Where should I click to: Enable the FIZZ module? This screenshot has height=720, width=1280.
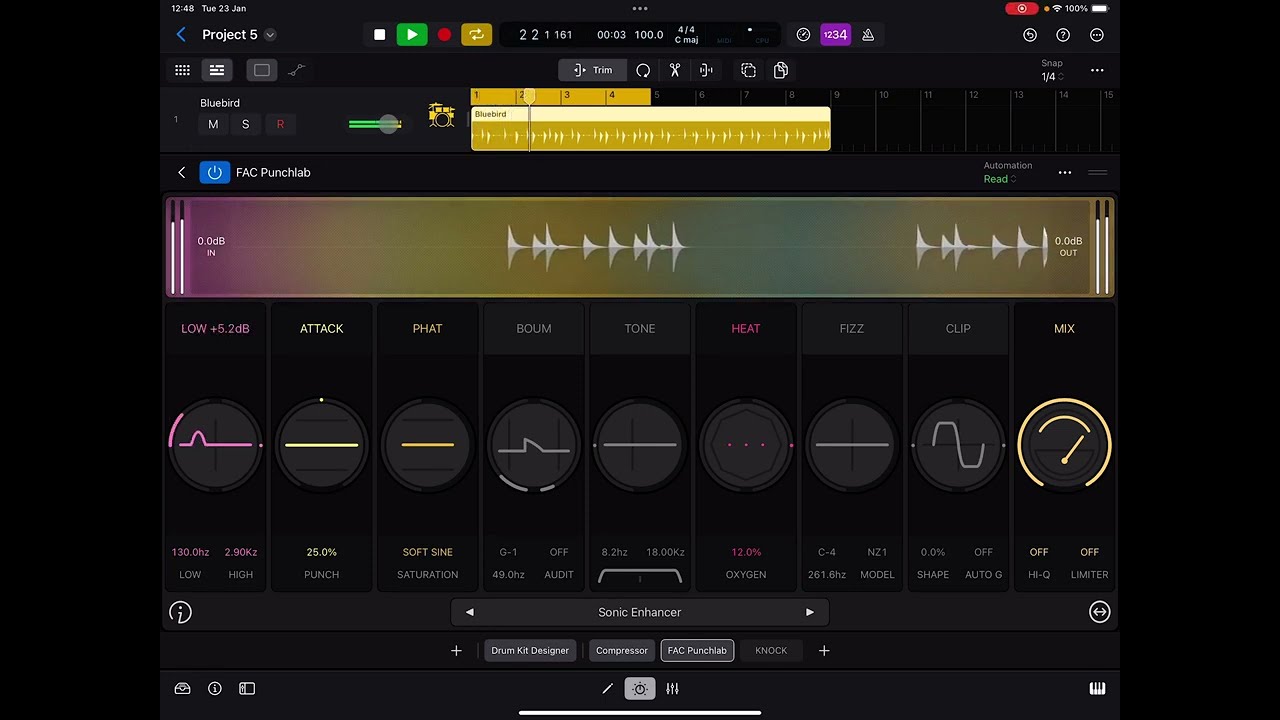pos(852,328)
